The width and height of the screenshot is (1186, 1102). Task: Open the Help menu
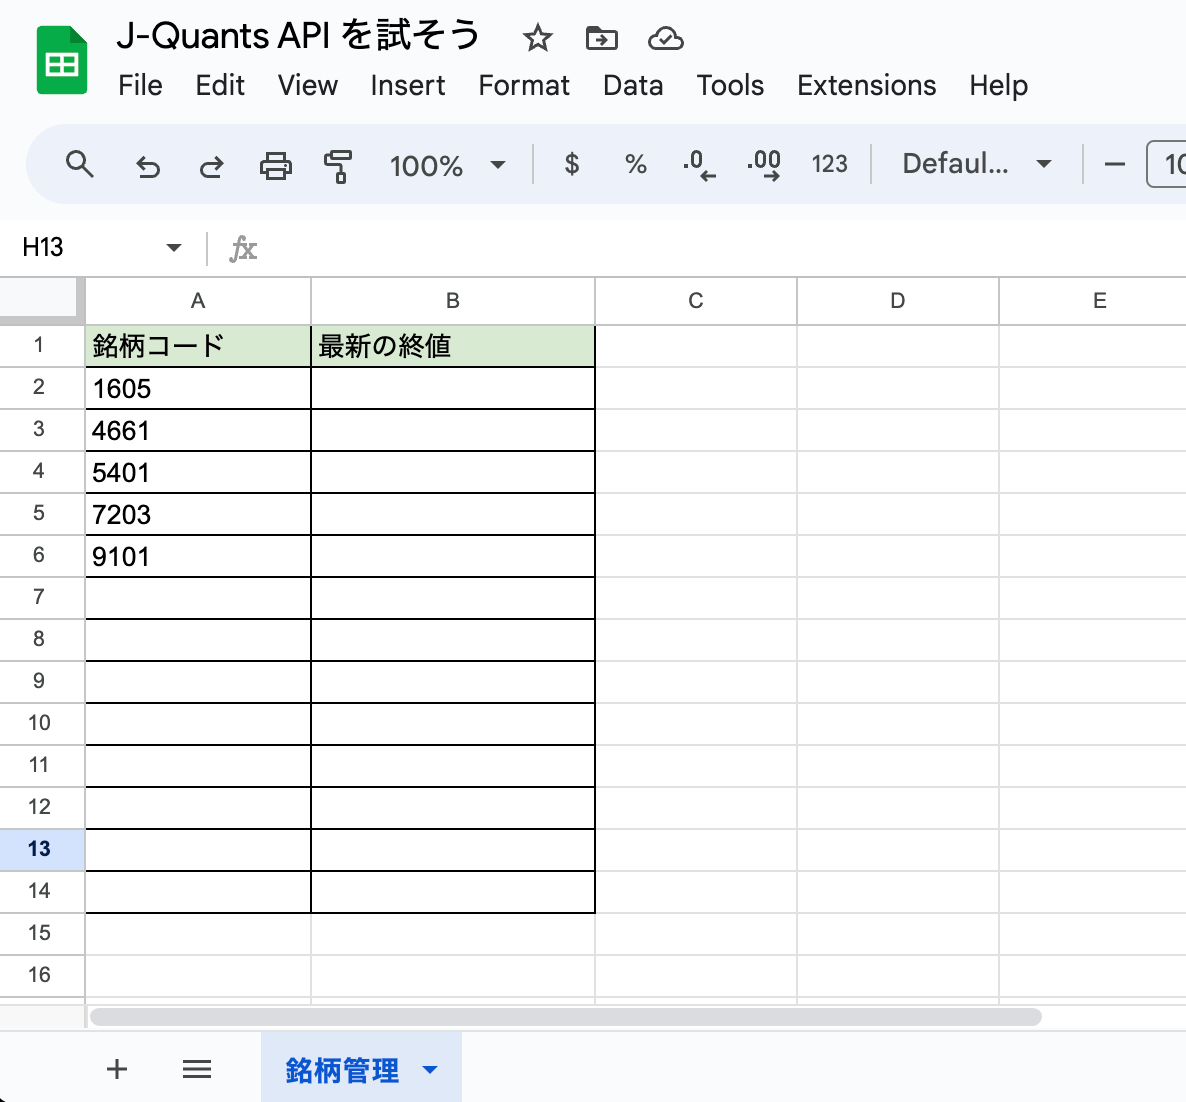(998, 85)
